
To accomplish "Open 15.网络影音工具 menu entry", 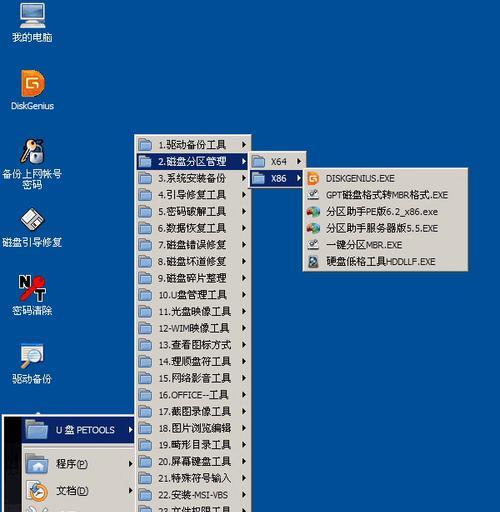I will (192, 378).
